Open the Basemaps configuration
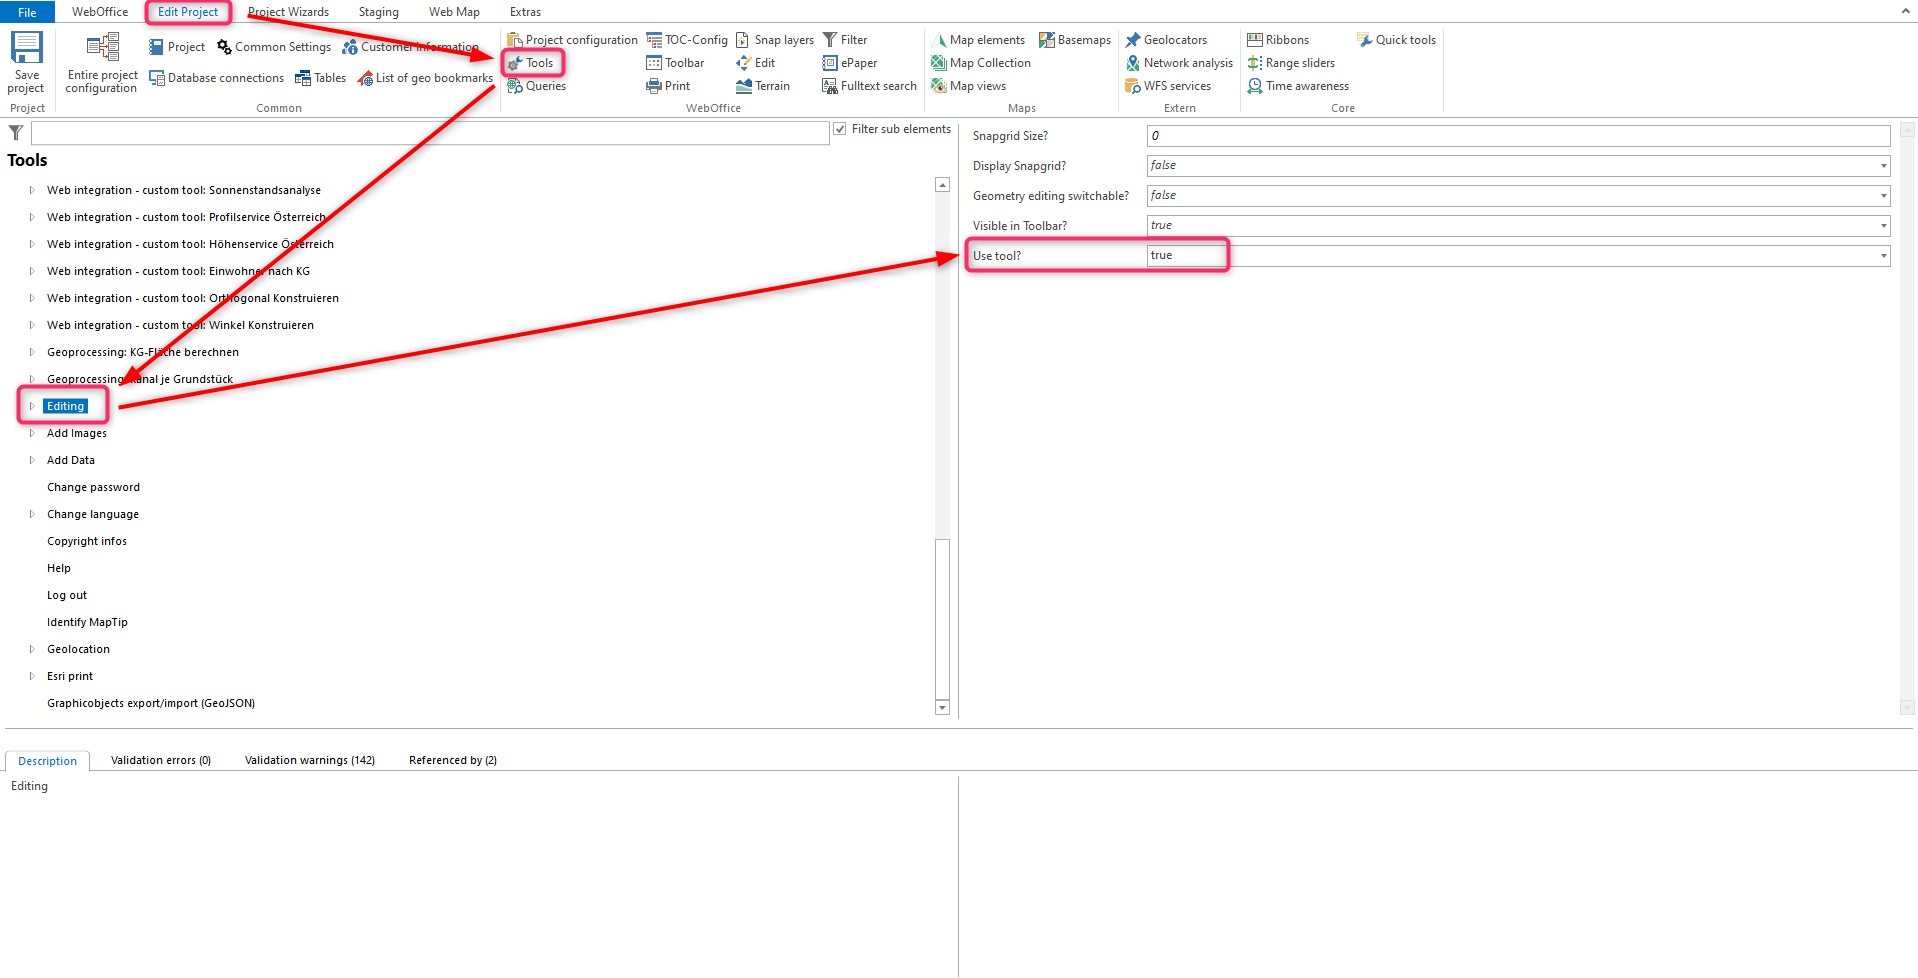 click(x=1074, y=39)
